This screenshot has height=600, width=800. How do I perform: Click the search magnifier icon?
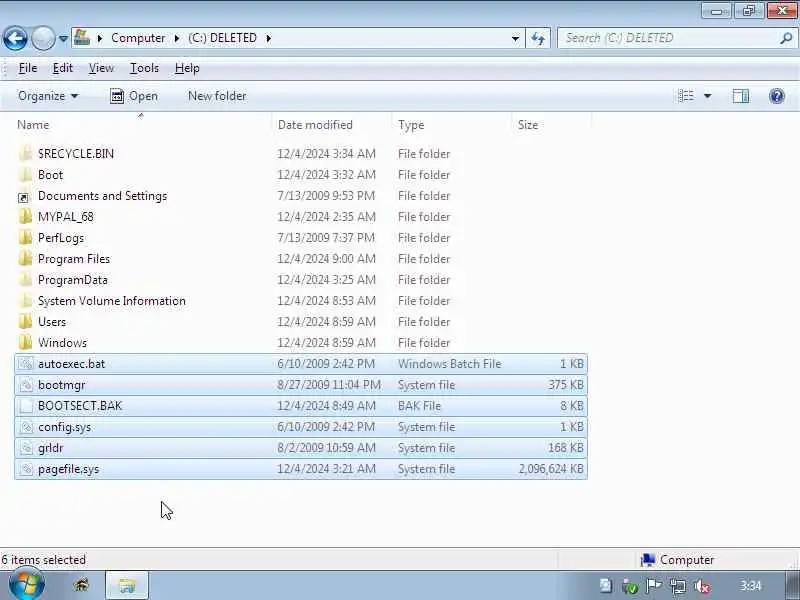click(x=786, y=38)
